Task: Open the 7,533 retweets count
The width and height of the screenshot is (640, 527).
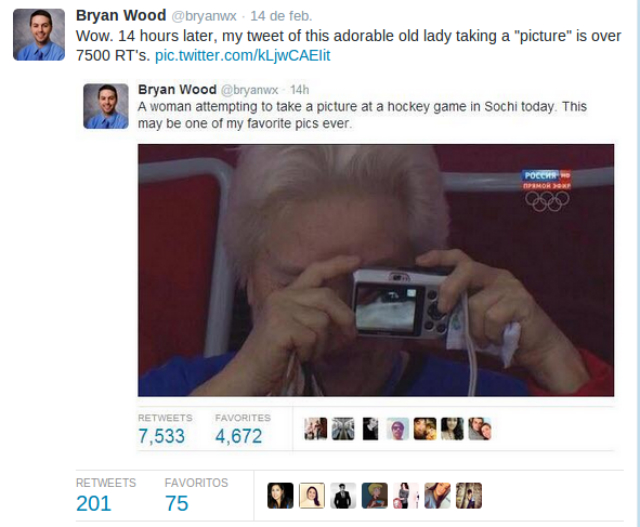Action: [x=161, y=436]
